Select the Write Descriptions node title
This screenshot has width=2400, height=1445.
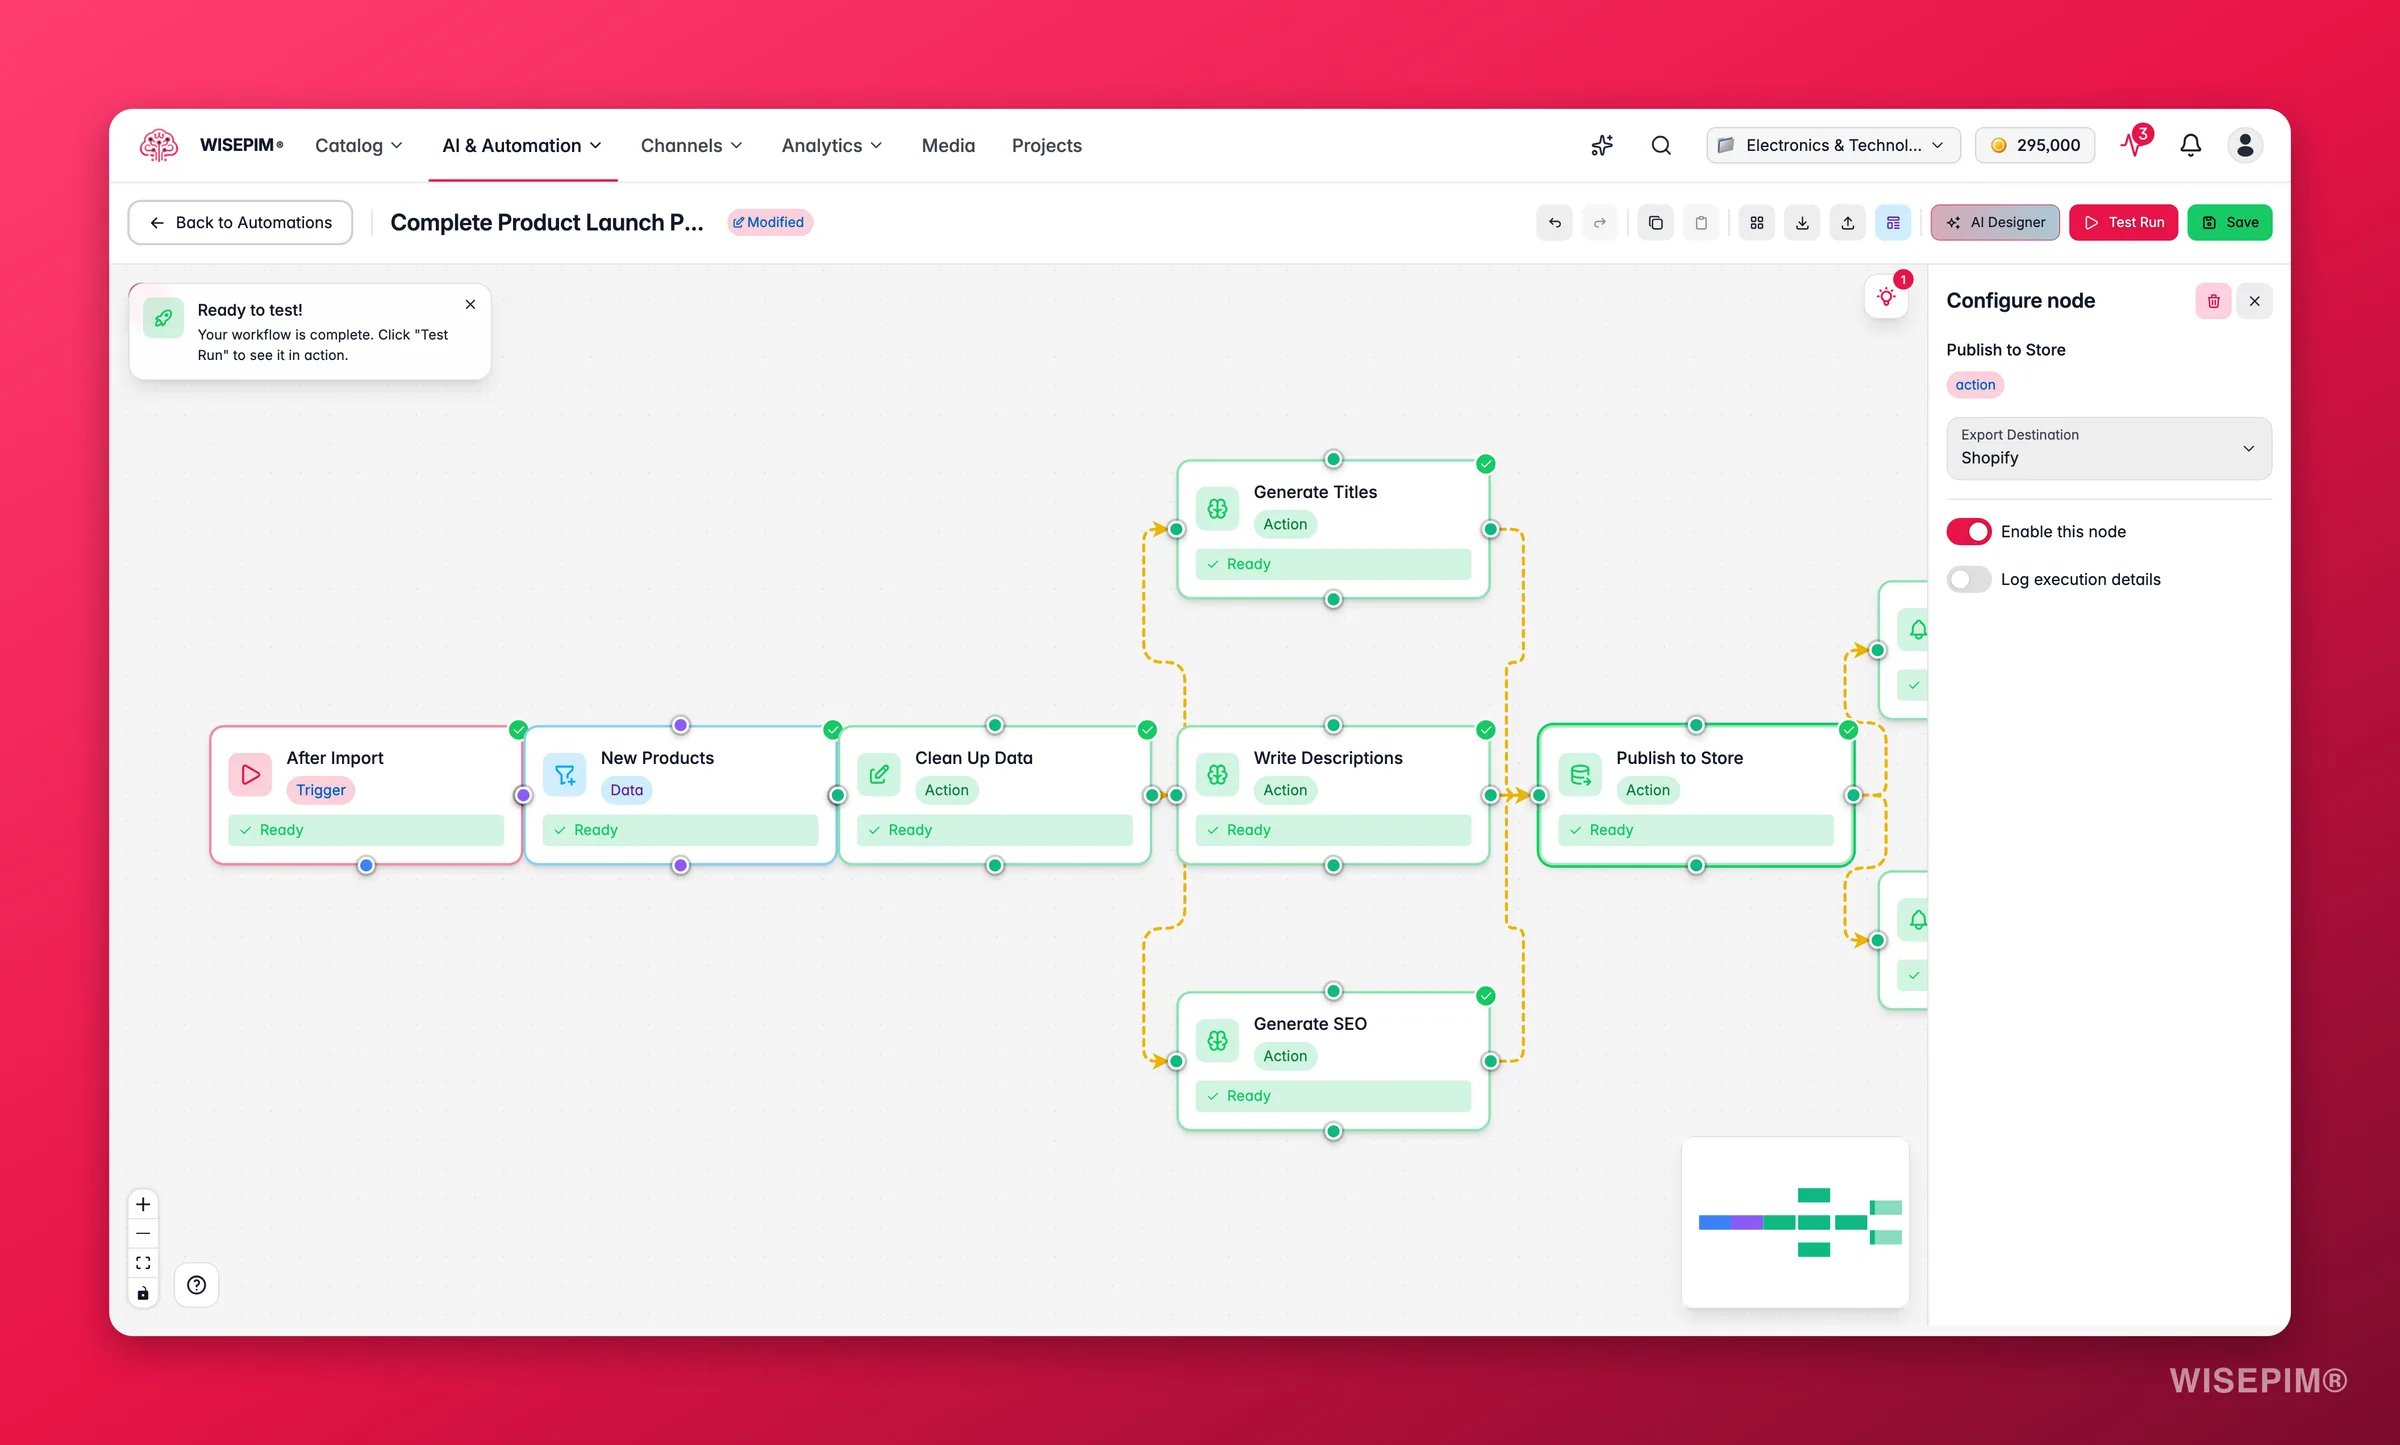[x=1328, y=757]
